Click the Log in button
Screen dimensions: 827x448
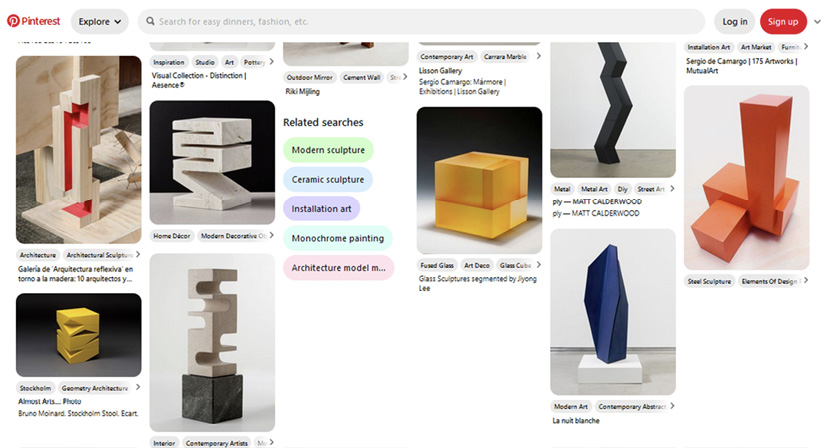point(735,22)
